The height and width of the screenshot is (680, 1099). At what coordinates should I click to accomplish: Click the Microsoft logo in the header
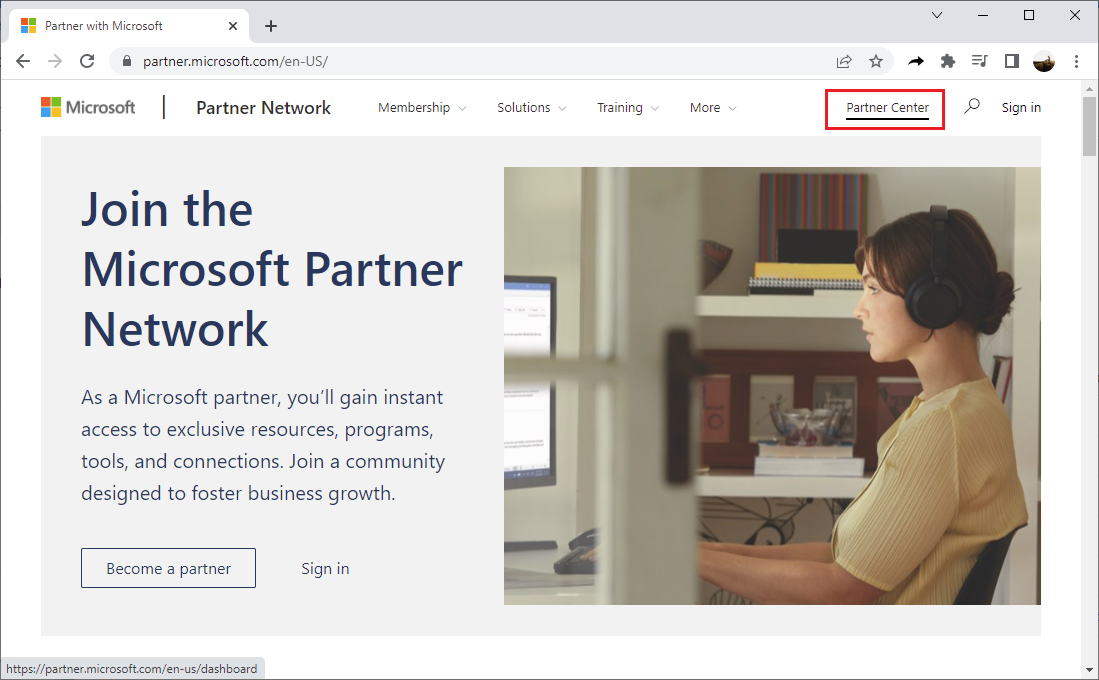click(88, 107)
